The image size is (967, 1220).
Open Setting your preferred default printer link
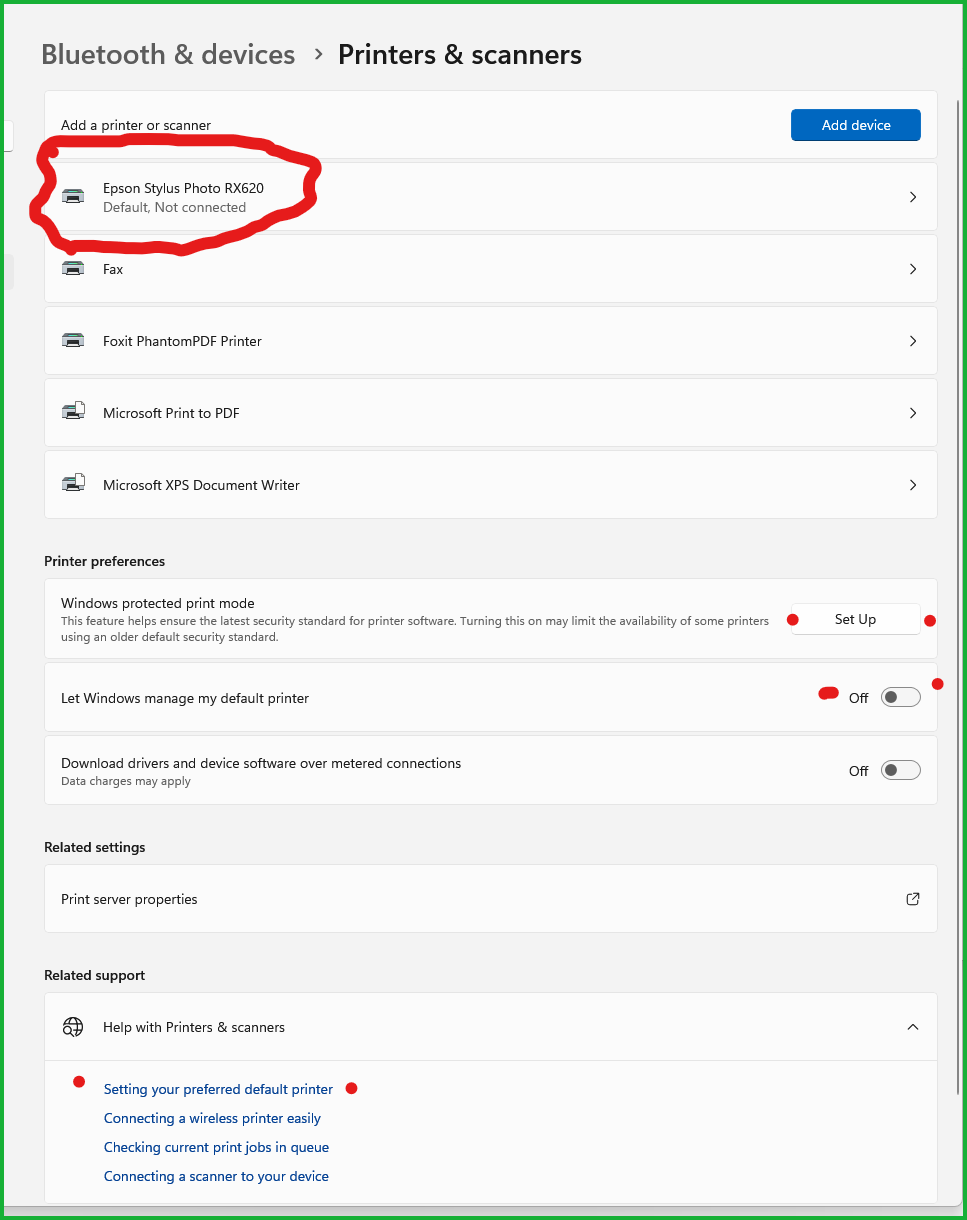[x=218, y=1089]
